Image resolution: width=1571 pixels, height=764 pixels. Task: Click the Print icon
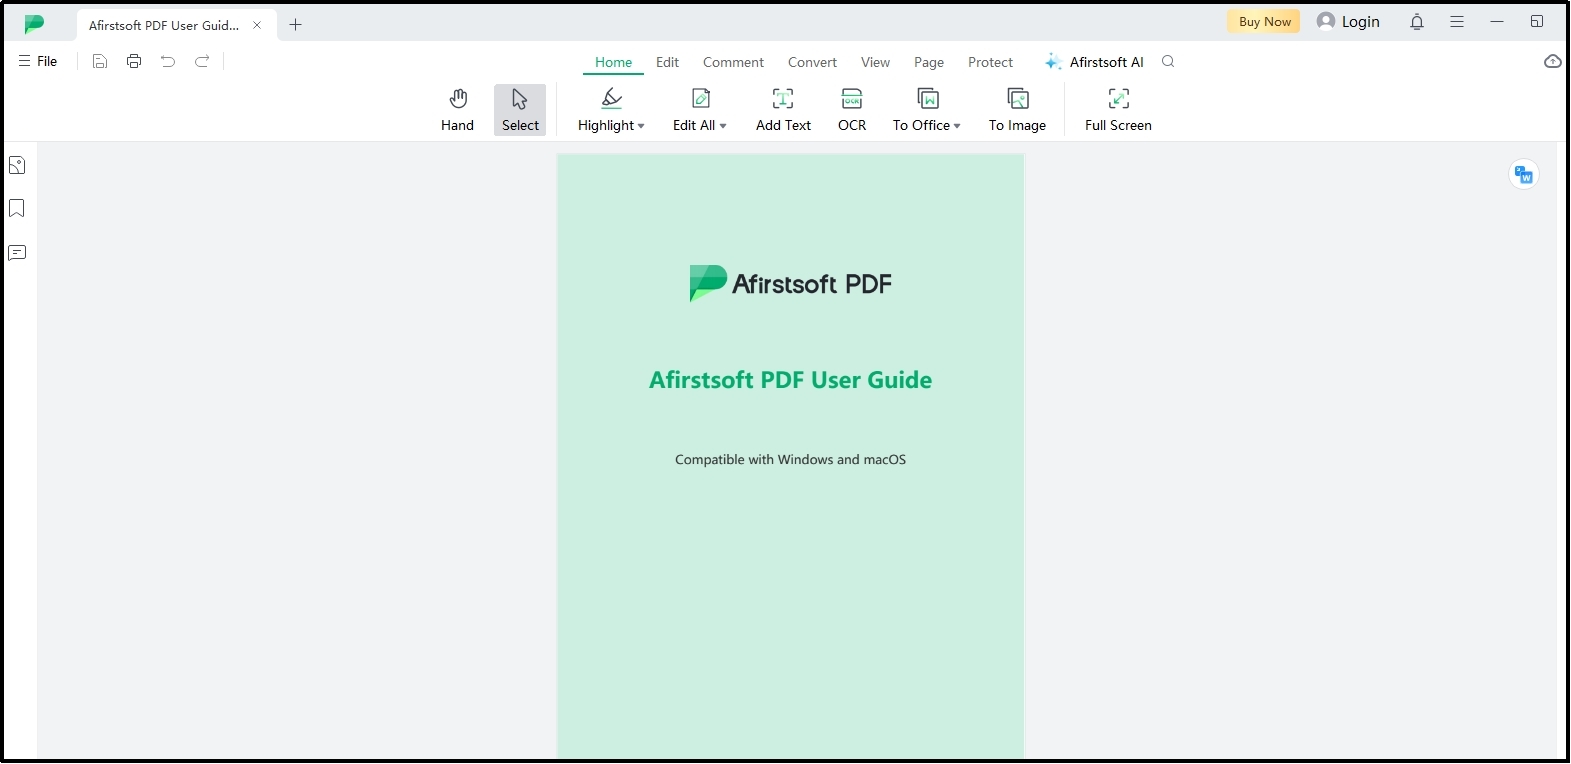tap(134, 61)
